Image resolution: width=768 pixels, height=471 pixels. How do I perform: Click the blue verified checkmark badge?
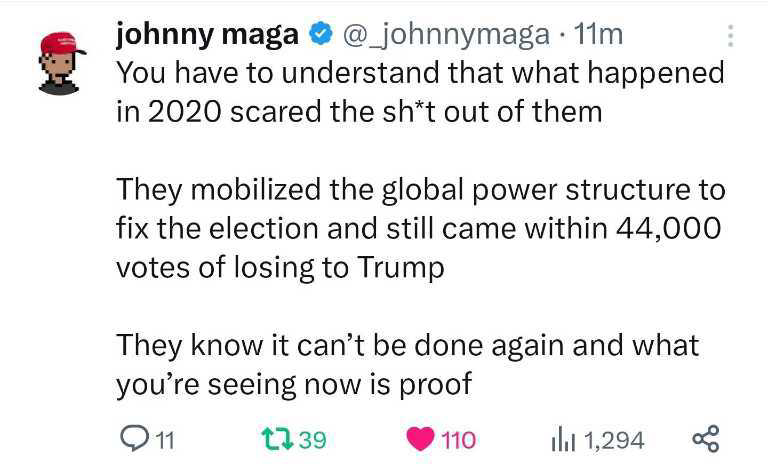[x=320, y=36]
